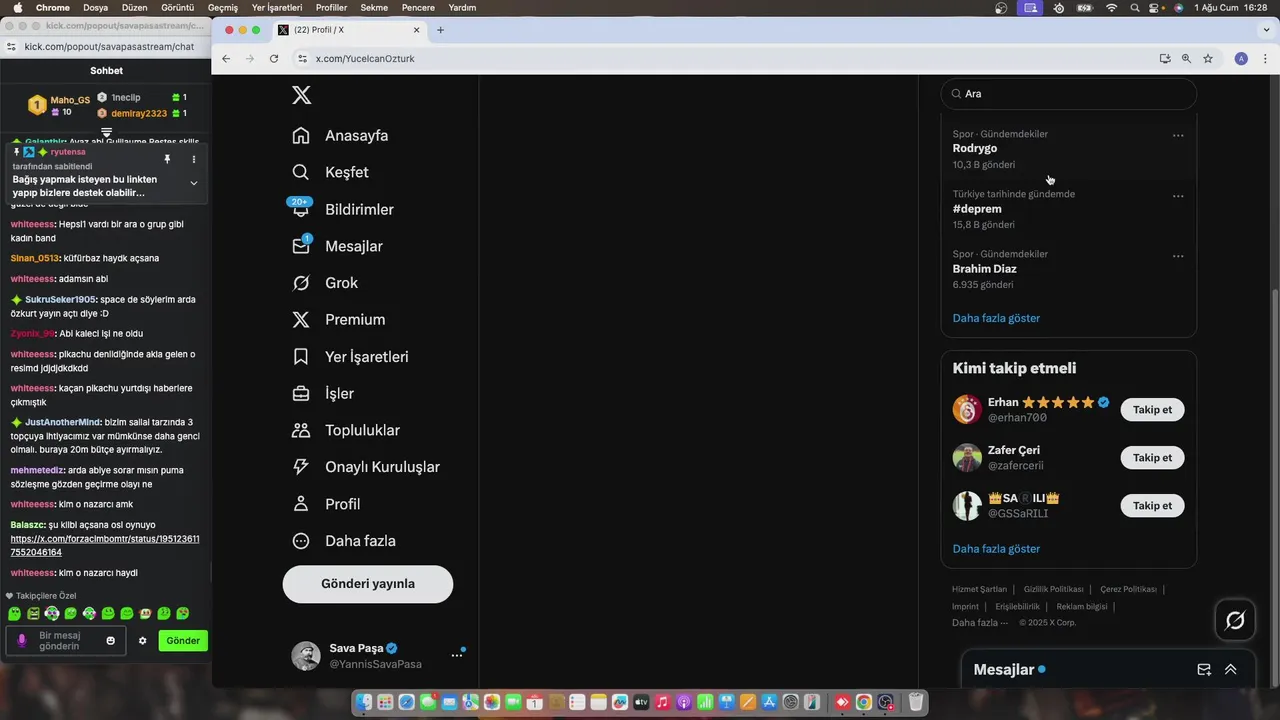The height and width of the screenshot is (720, 1280).
Task: Click Hizmet Şartları footer link
Action: pos(979,589)
